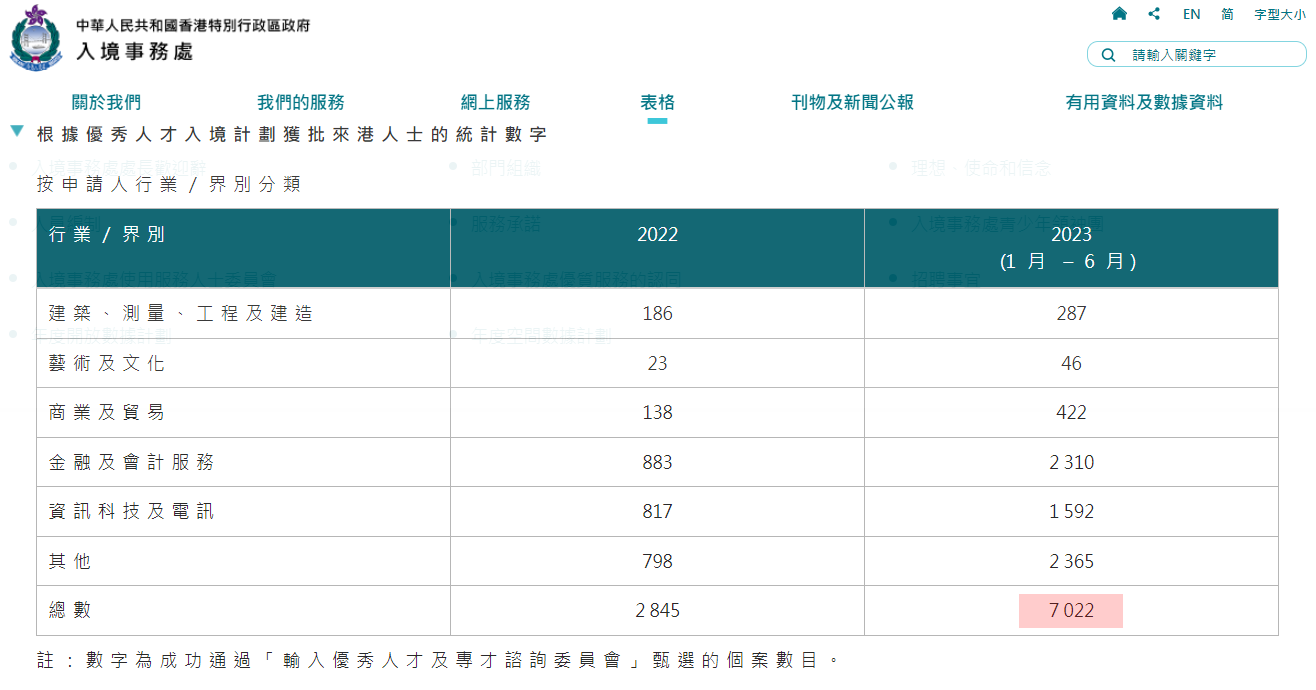1316x690 pixels.
Task: Click the Immigration Department emblem logo
Action: (35, 37)
